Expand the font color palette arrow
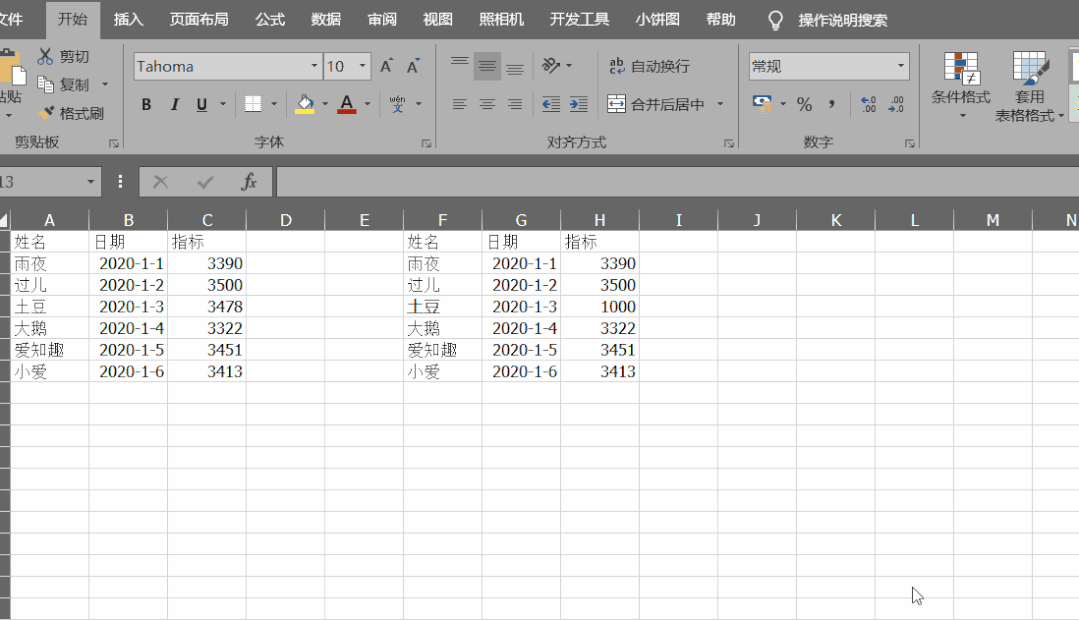The image size is (1079, 620). (367, 105)
